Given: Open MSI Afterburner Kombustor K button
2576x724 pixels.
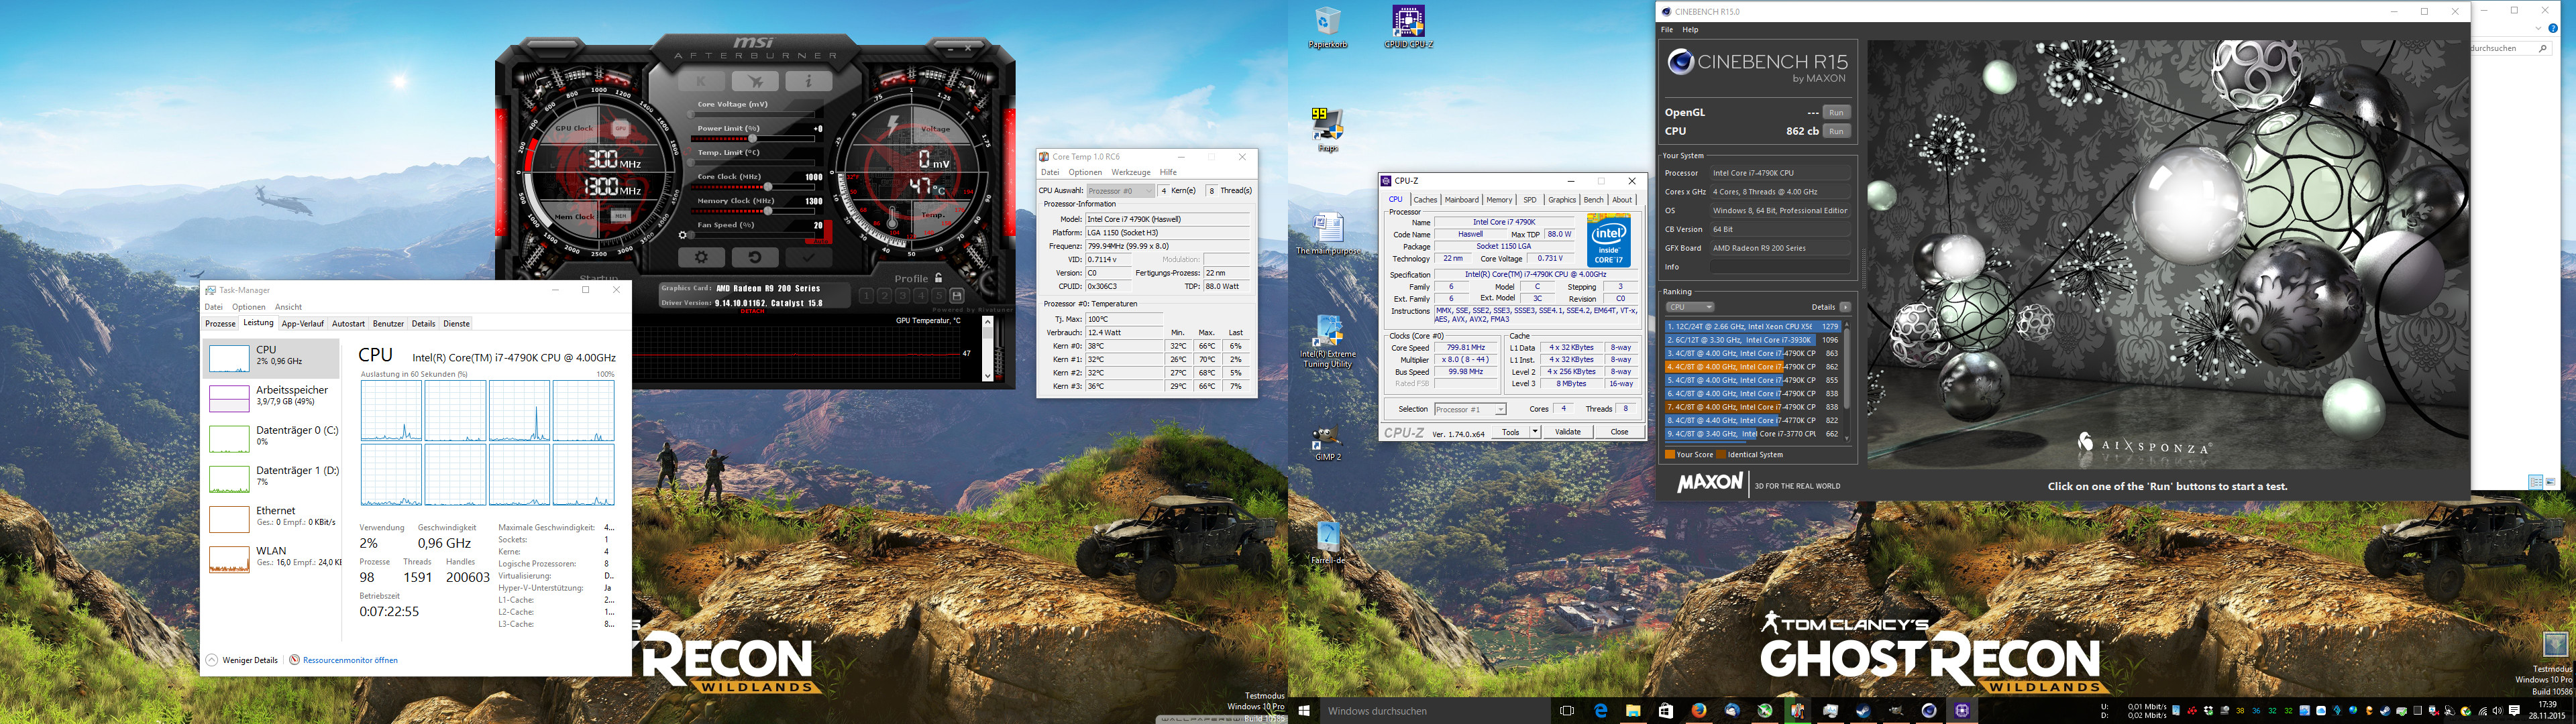Looking at the screenshot, I should click(x=702, y=81).
